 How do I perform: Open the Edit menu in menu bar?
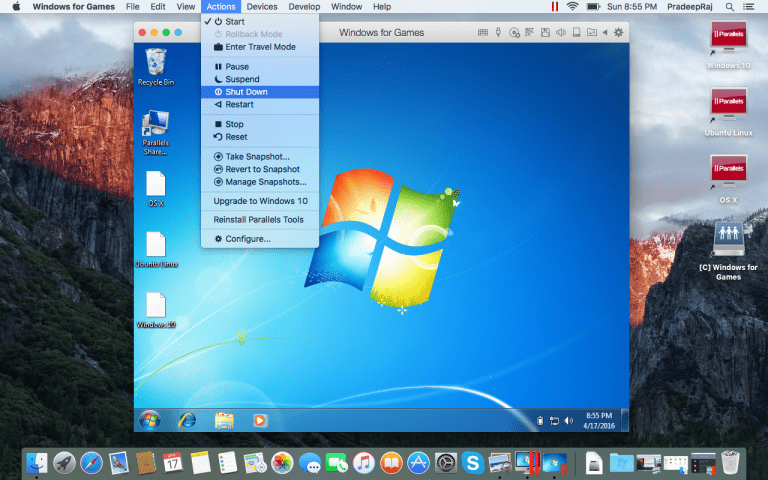[x=158, y=6]
